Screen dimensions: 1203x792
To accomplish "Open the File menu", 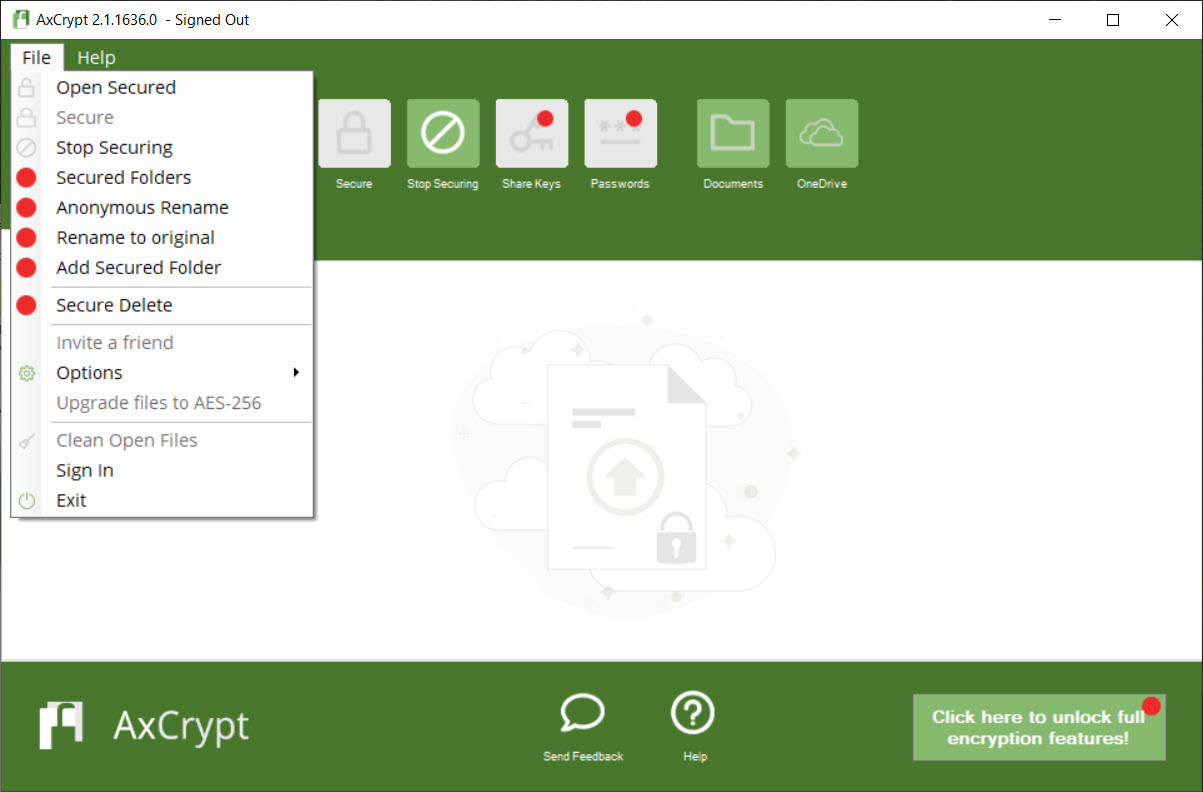I will [x=37, y=57].
